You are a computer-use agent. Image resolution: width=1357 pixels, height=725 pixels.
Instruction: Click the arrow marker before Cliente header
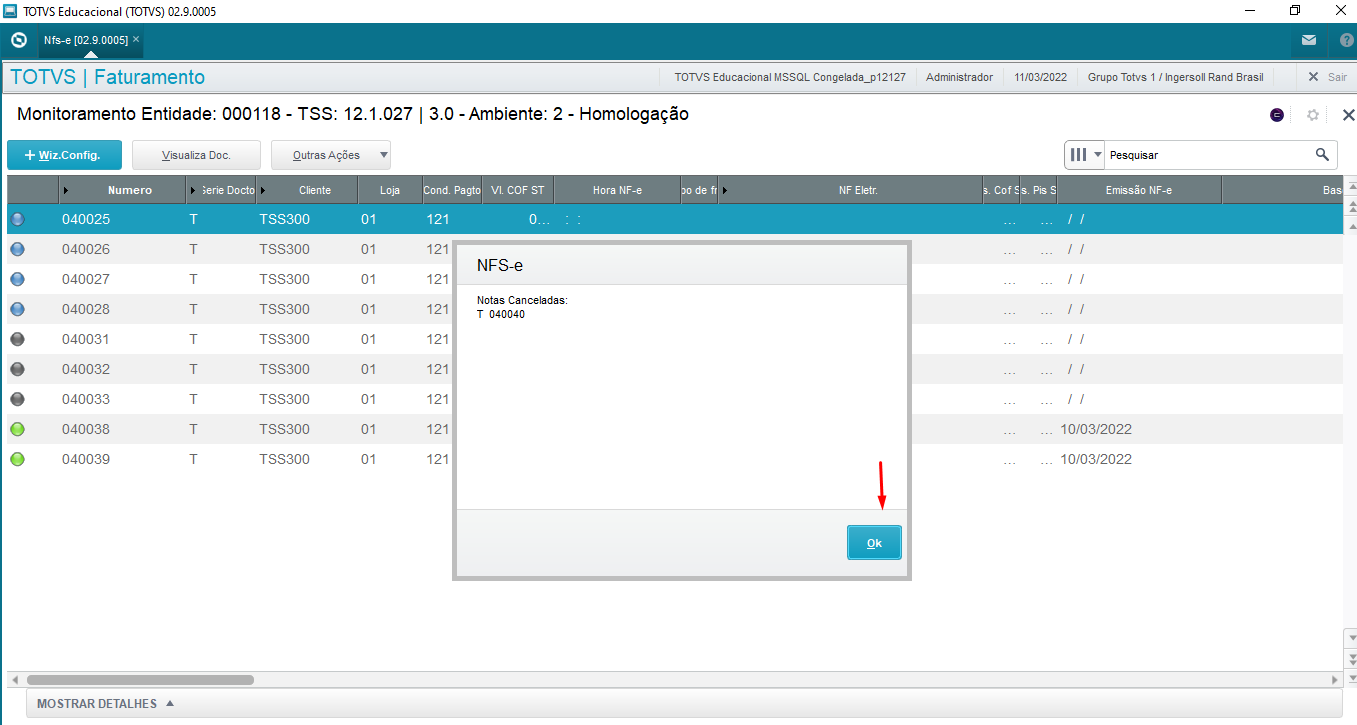point(263,190)
